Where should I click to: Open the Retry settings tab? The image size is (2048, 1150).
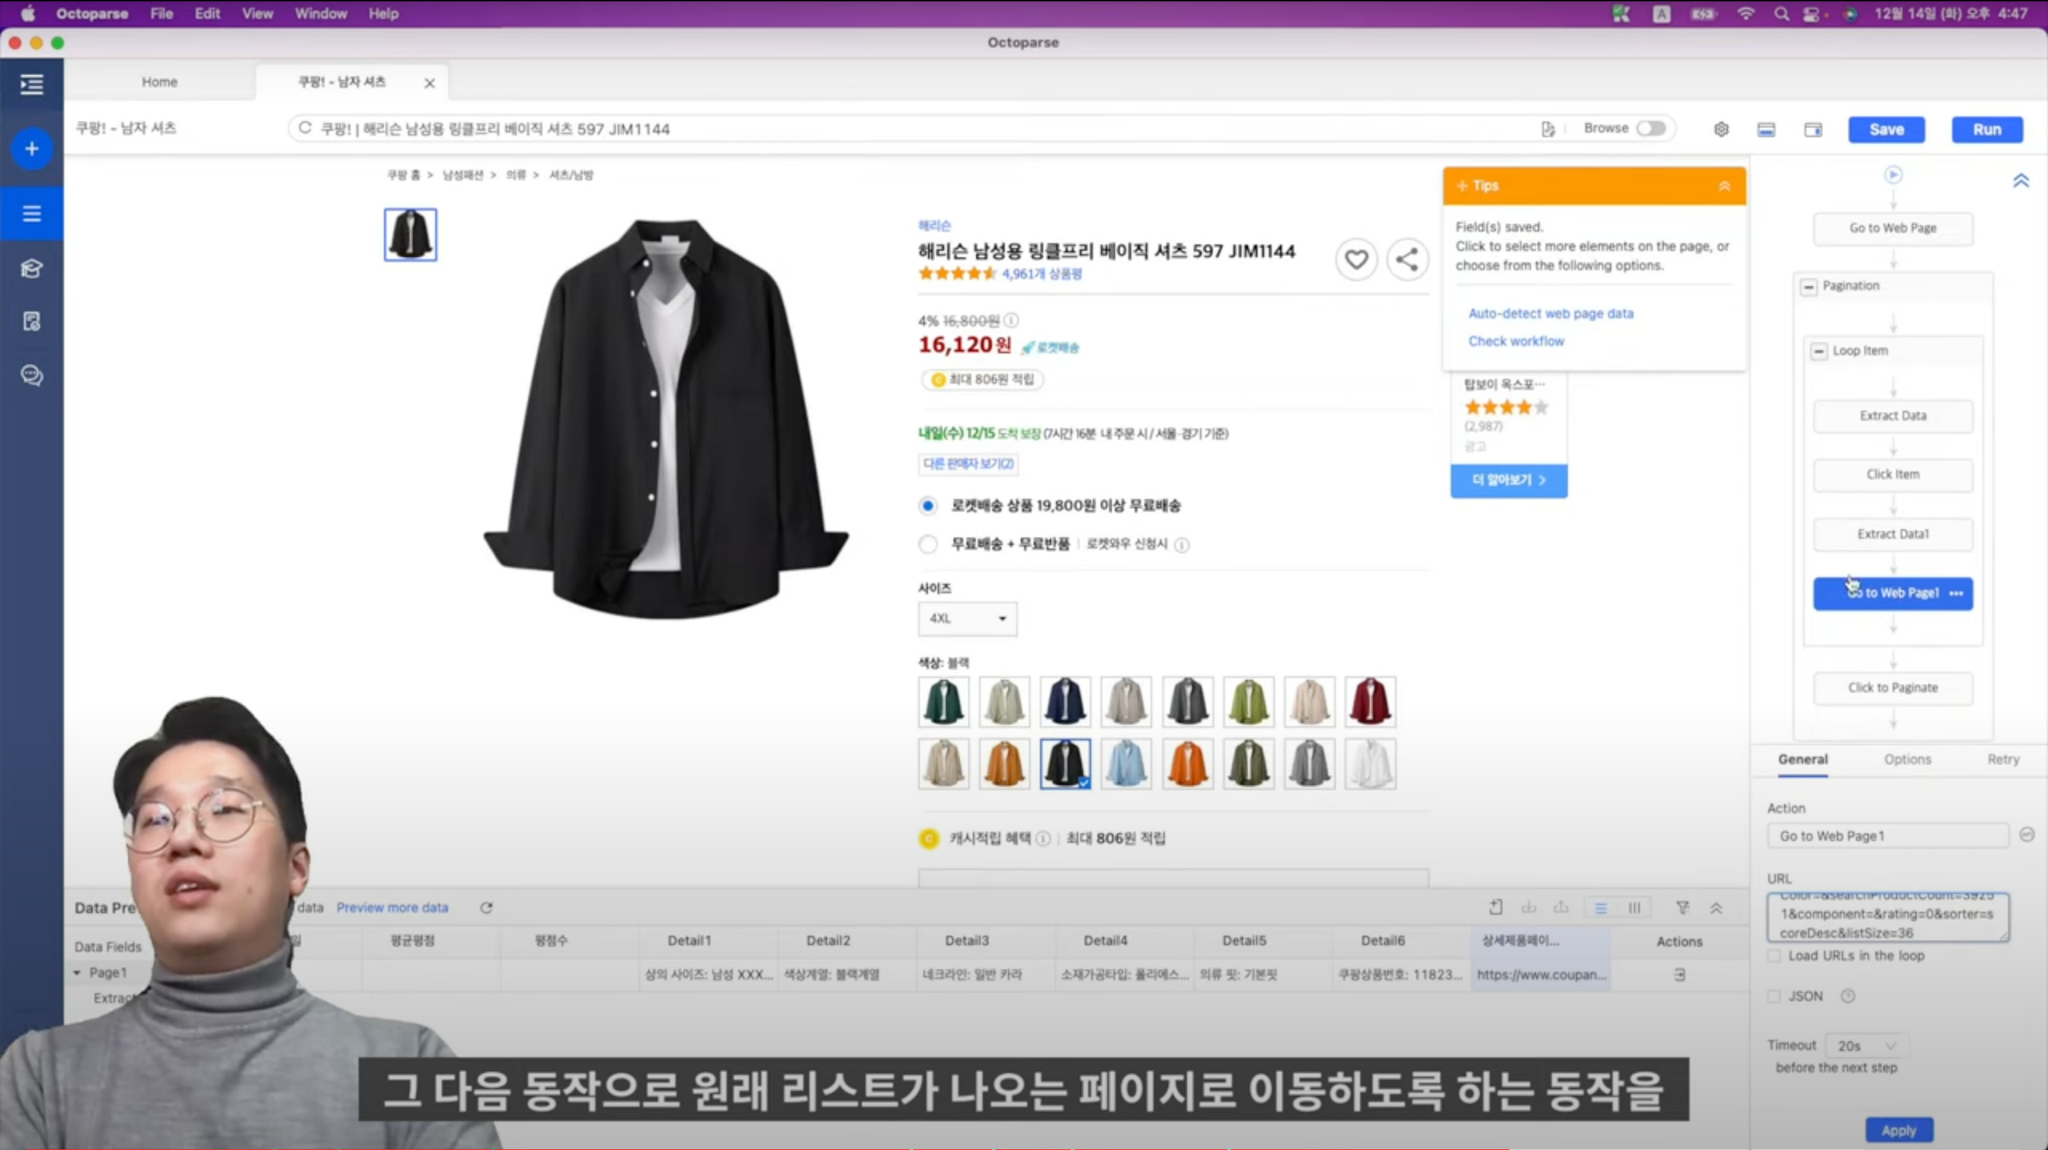[x=2003, y=760]
